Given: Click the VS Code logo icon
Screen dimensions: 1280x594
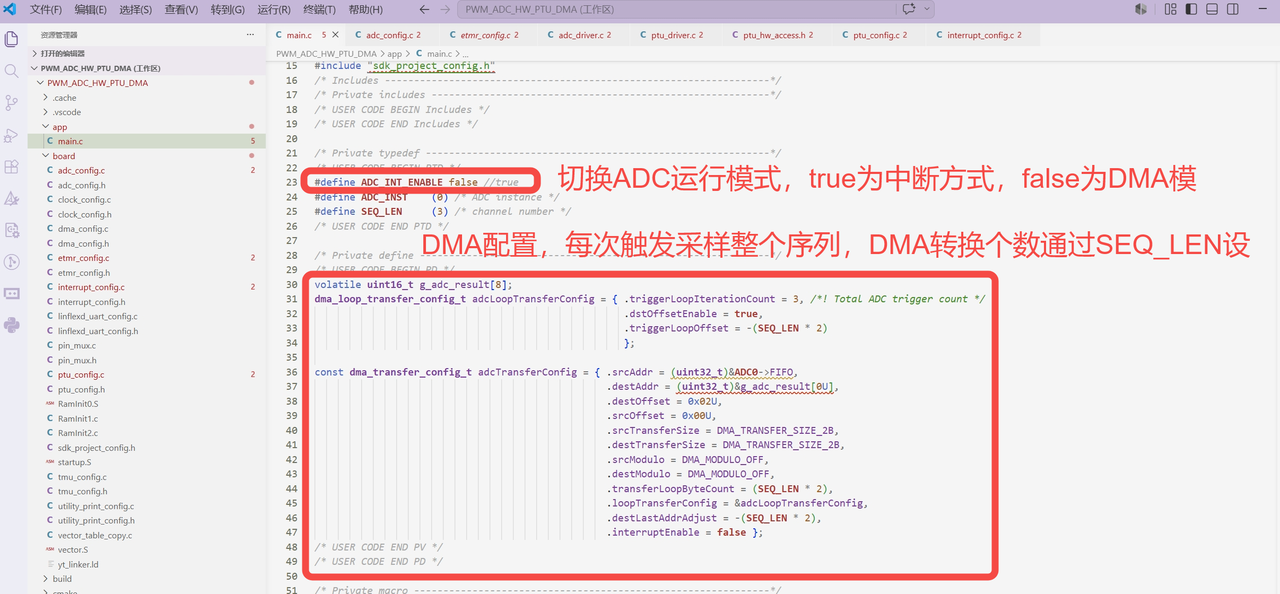Looking at the screenshot, I should pyautogui.click(x=10, y=9).
